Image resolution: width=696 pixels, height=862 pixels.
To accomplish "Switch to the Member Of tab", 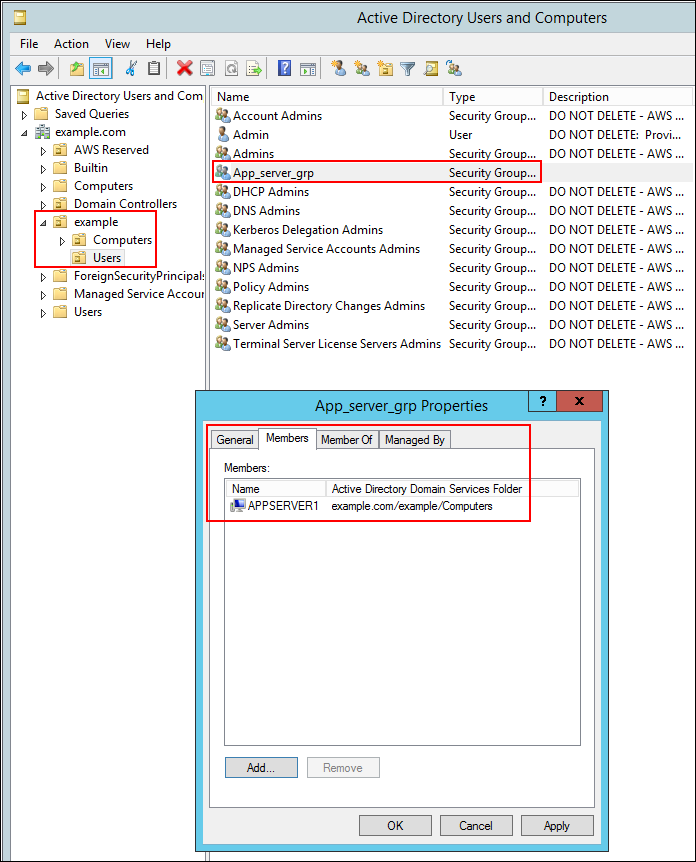I will point(346,440).
